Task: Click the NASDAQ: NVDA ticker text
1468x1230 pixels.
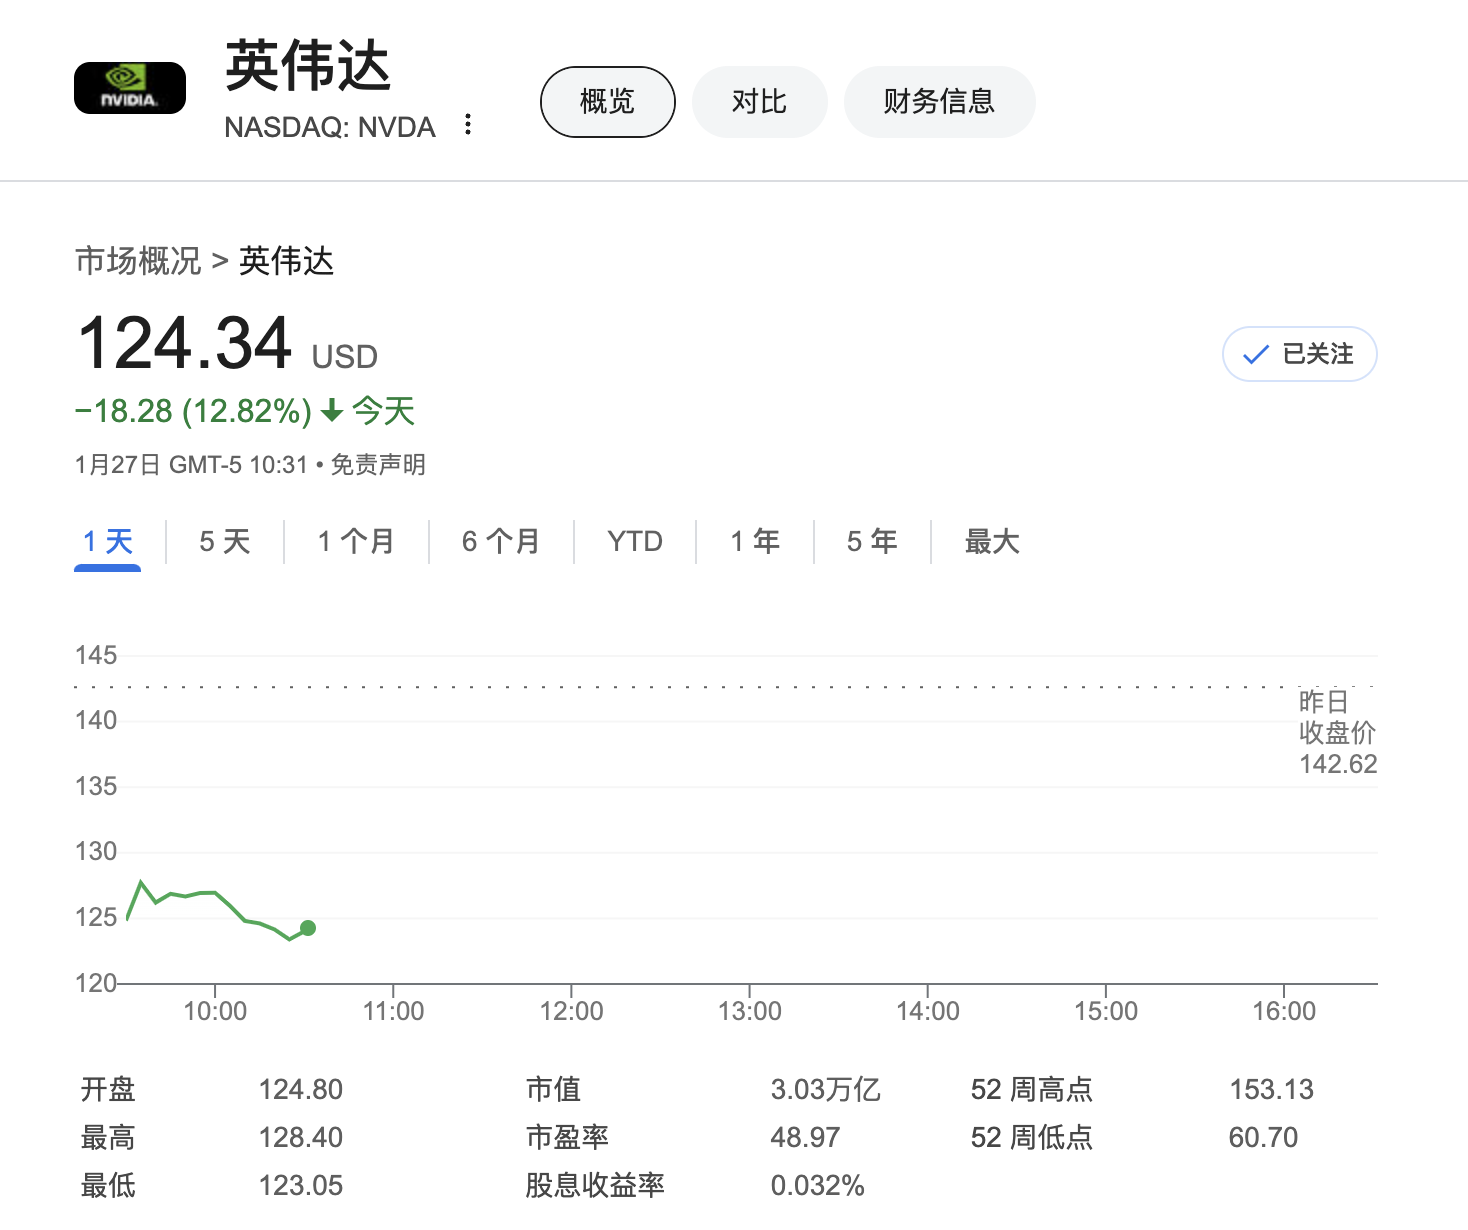Action: [330, 127]
